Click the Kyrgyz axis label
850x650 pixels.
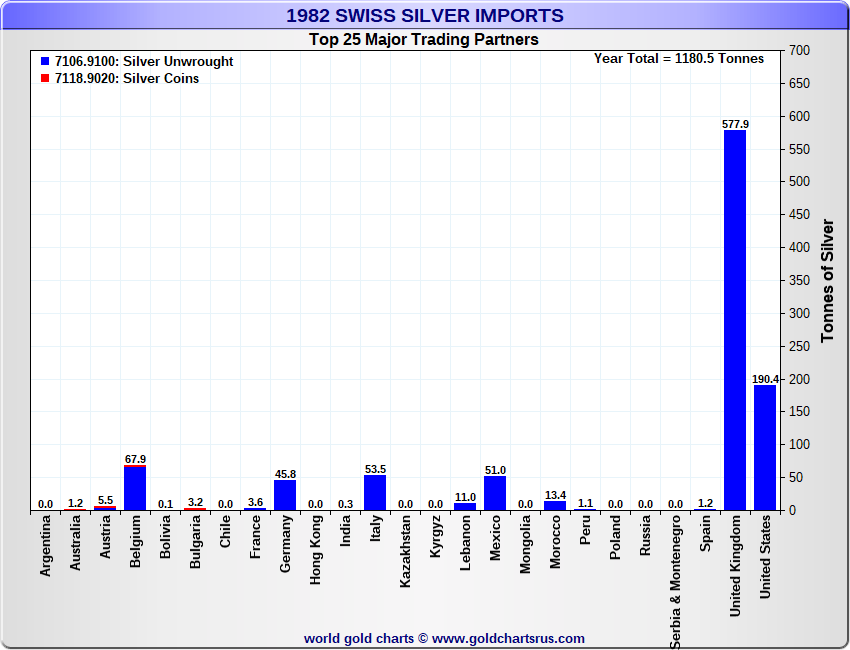tap(435, 536)
